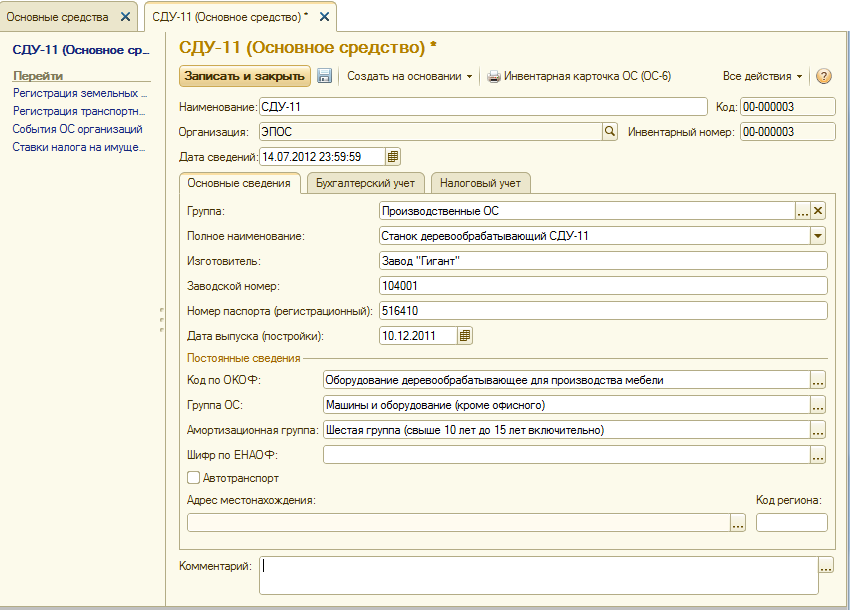
Task: Open the События ОС организаций link
Action: [x=77, y=129]
